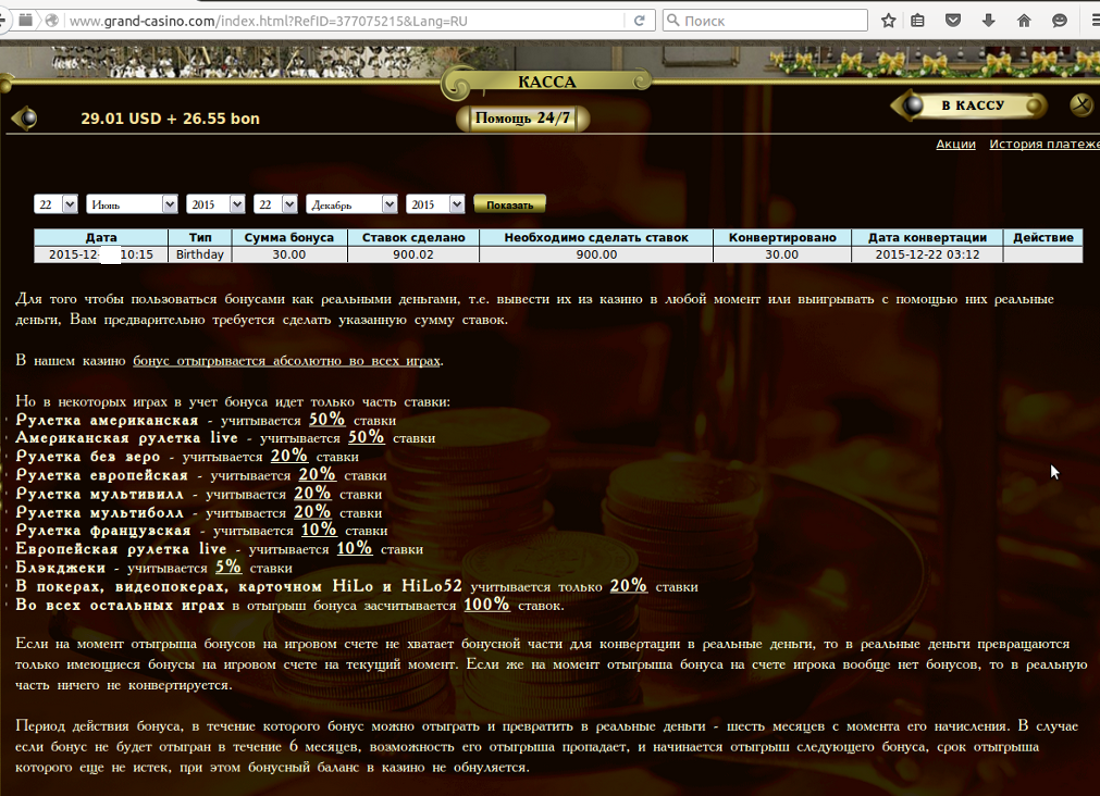Open the Акции link
Image resolution: width=1100 pixels, height=796 pixels.
(x=955, y=144)
